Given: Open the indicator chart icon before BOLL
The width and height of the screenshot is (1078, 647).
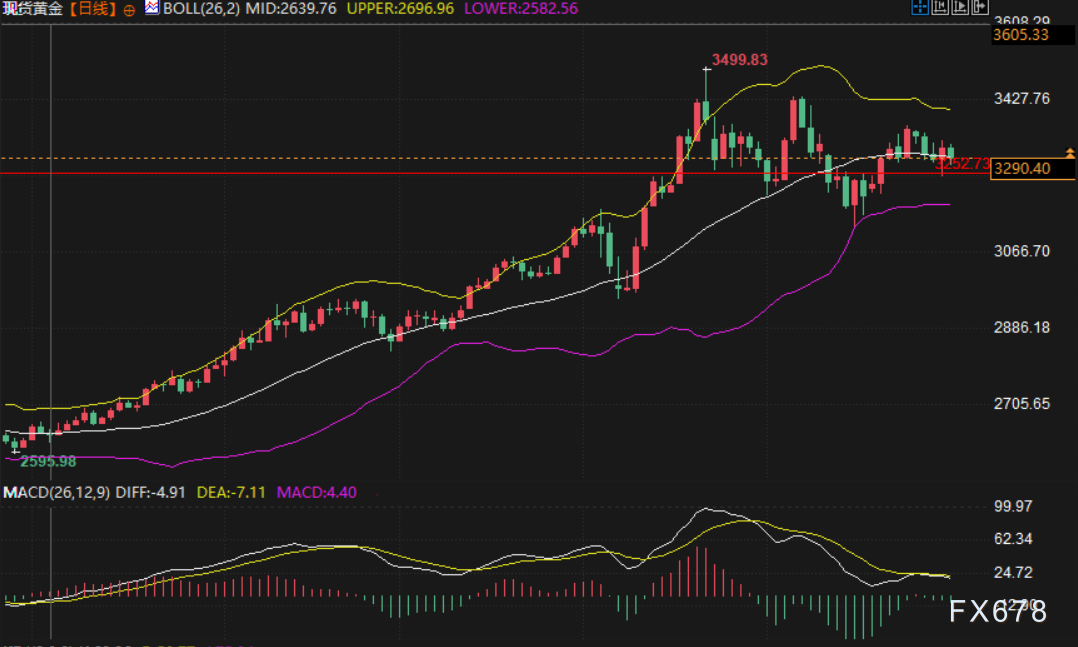Looking at the screenshot, I should coord(152,8).
